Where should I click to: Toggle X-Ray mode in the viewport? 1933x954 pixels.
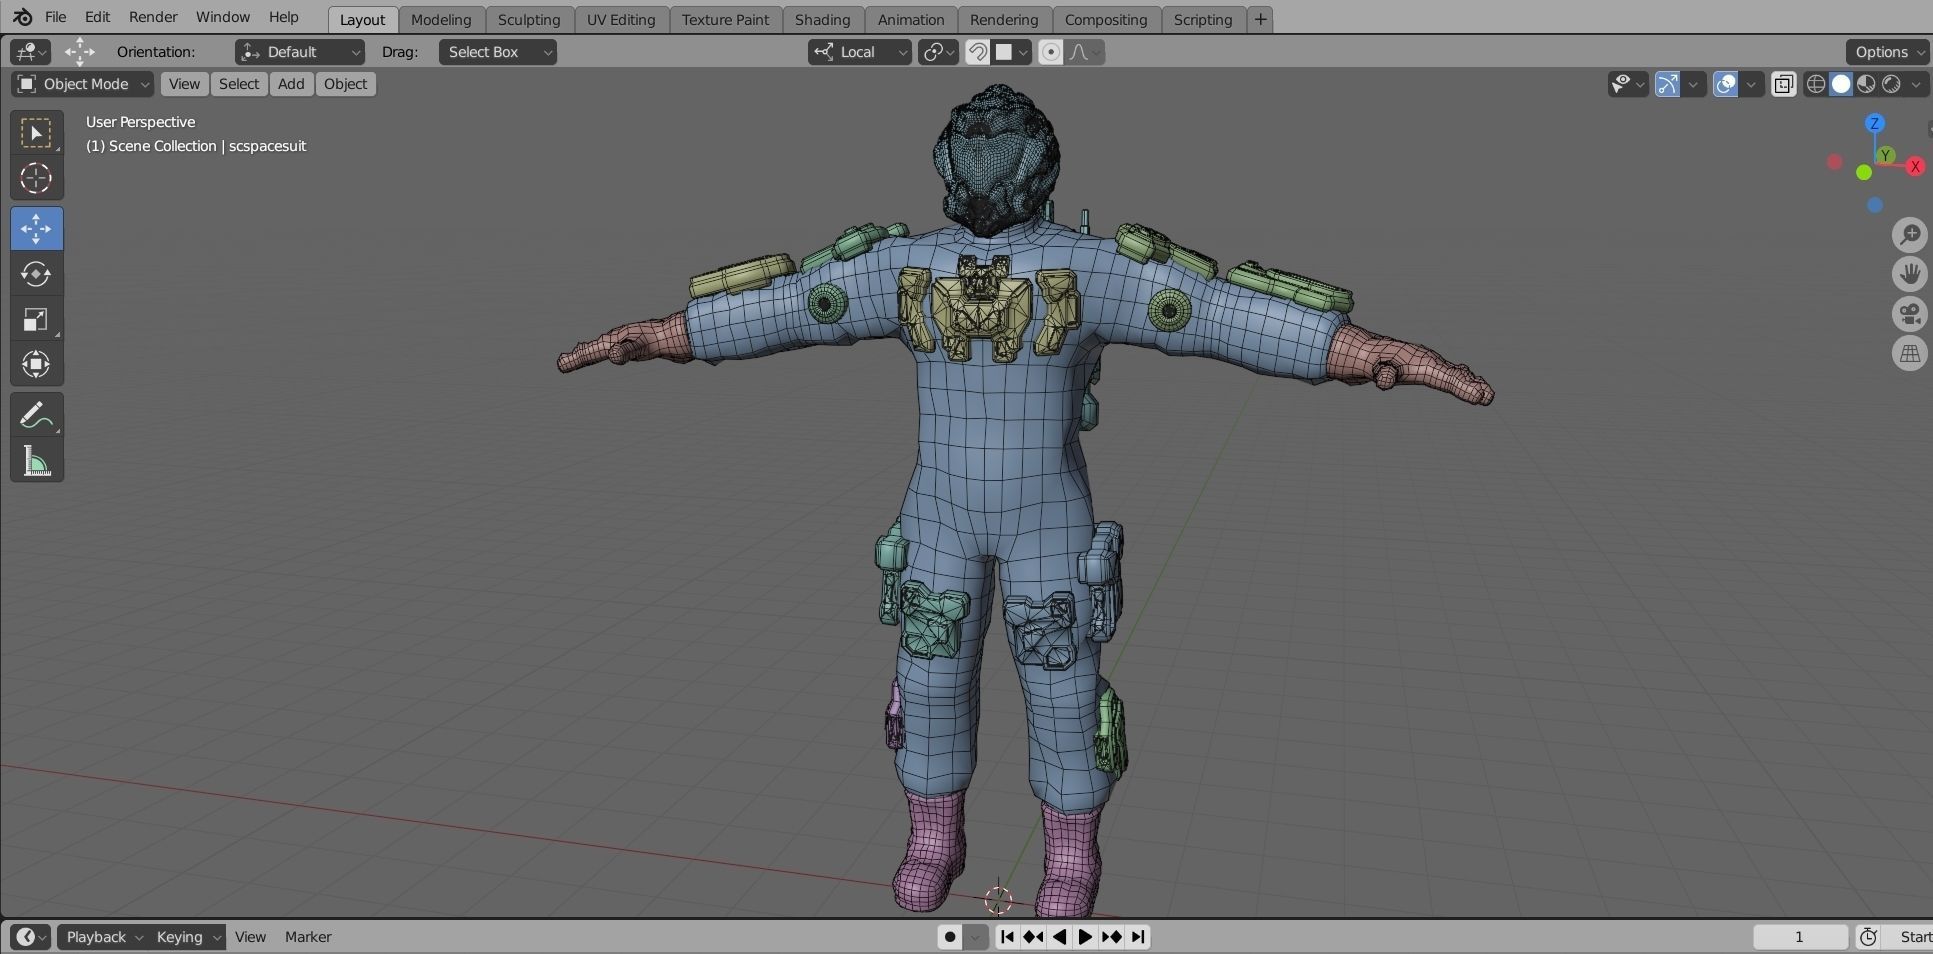(x=1784, y=84)
